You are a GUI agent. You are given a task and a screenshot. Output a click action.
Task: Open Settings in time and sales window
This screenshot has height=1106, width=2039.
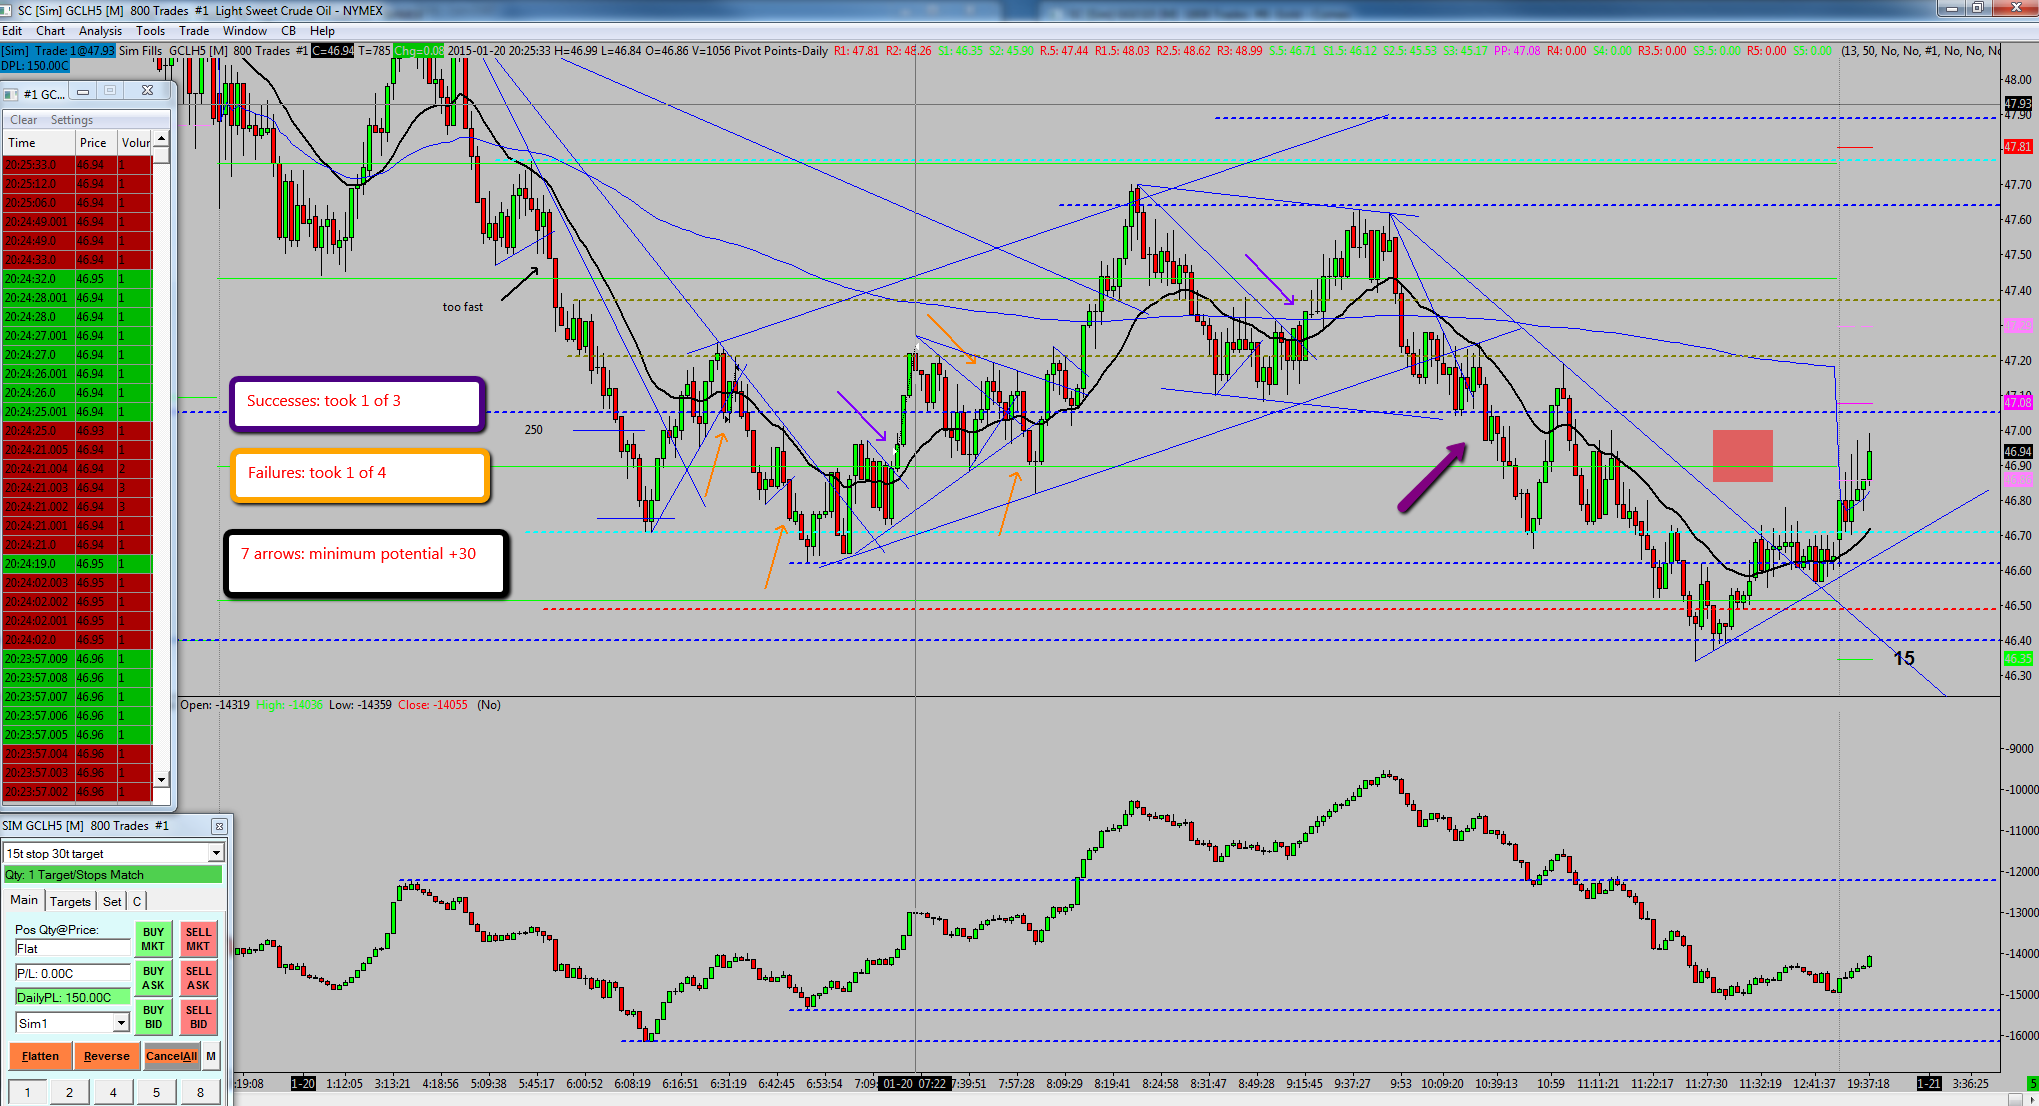pos(72,120)
